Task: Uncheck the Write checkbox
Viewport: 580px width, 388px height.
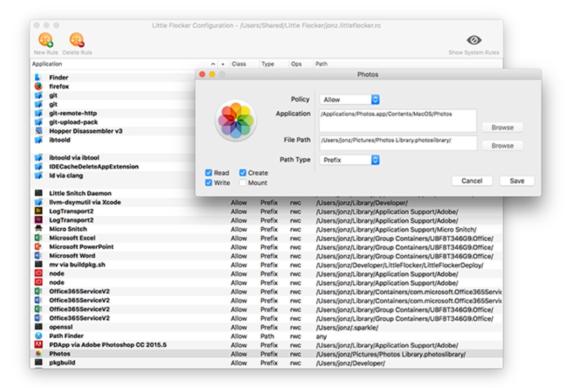Action: pos(209,183)
